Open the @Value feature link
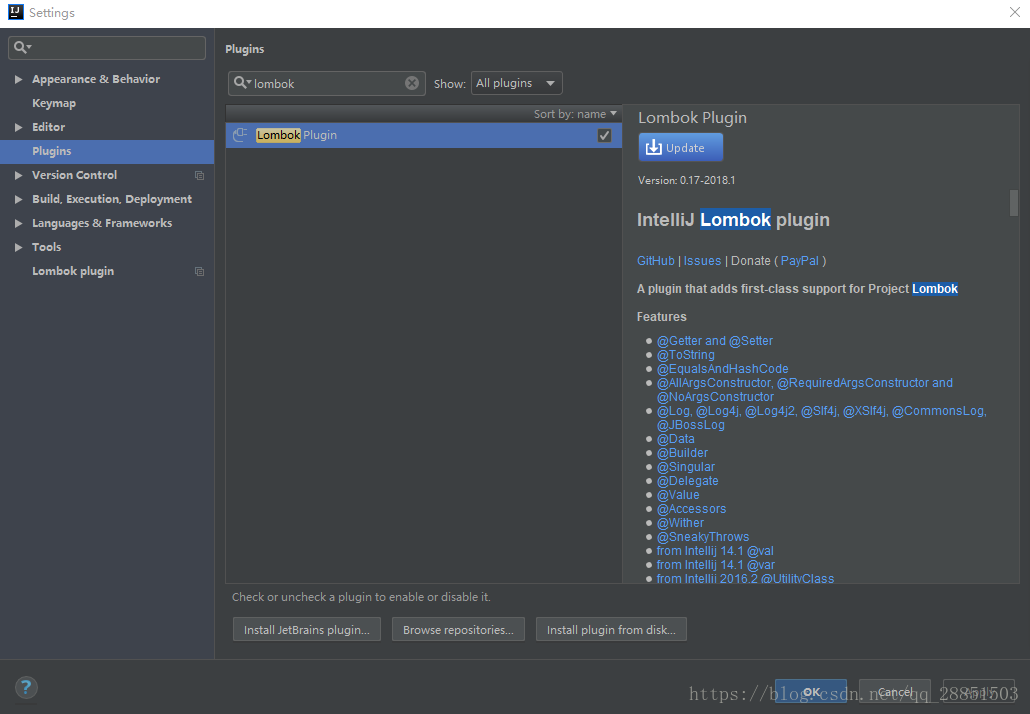Viewport: 1030px width, 714px height. tap(678, 495)
